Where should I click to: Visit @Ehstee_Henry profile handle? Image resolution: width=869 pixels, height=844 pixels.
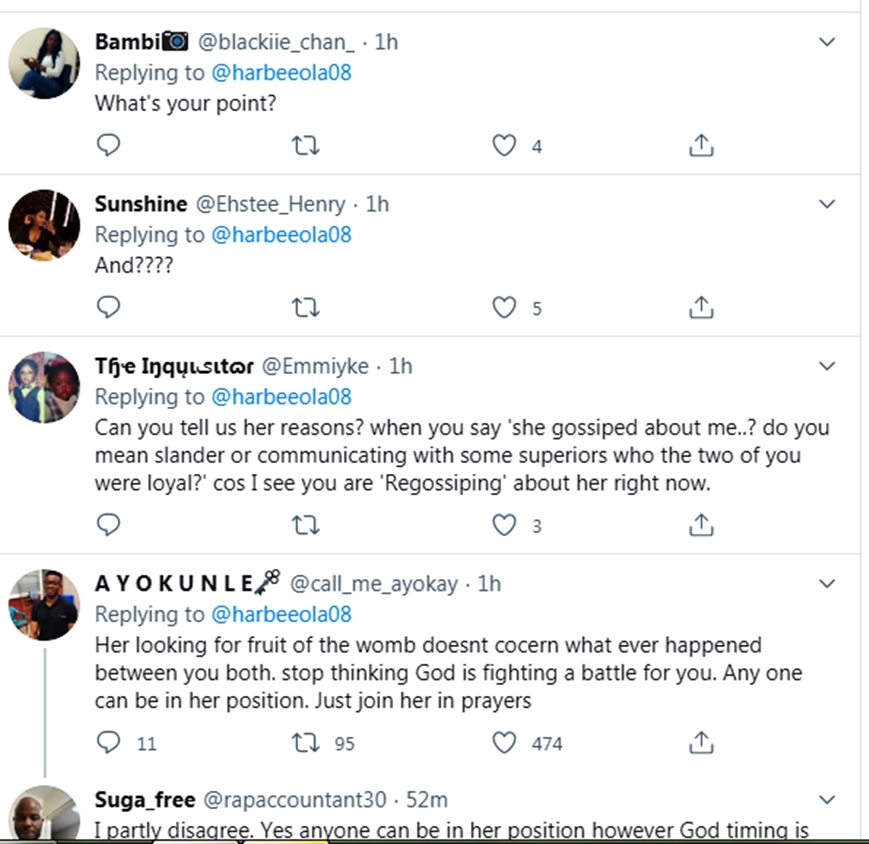(x=269, y=204)
